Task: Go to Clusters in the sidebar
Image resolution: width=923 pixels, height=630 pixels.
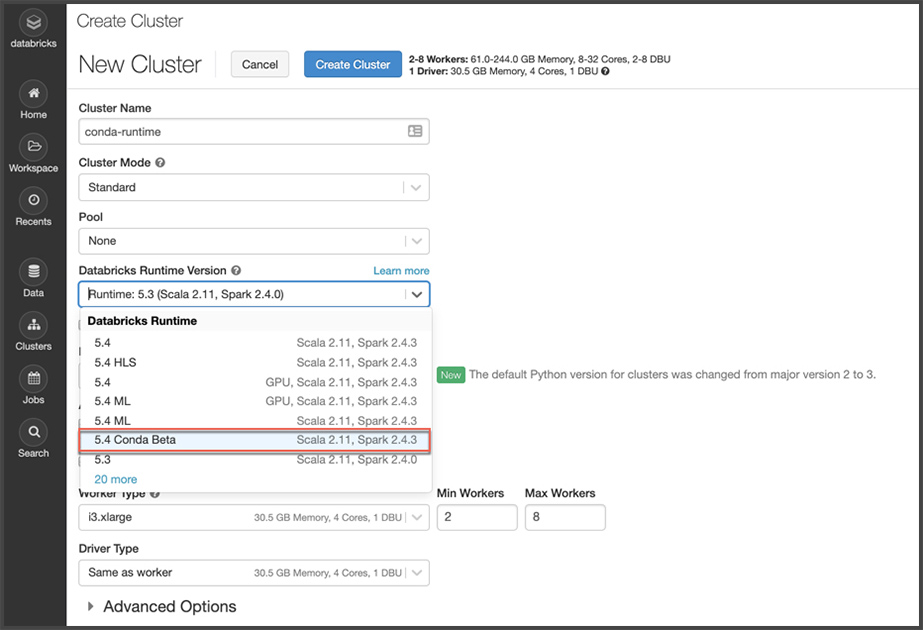Action: click(x=33, y=325)
